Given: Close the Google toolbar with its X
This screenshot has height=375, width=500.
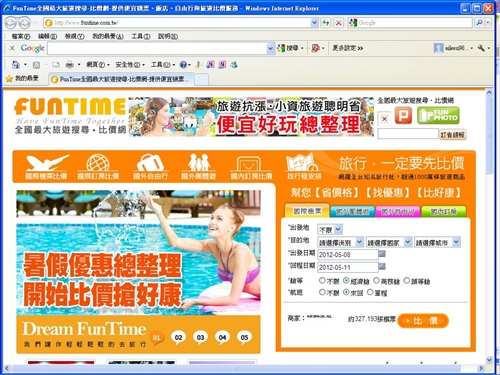Looking at the screenshot, I should pyautogui.click(x=12, y=48).
